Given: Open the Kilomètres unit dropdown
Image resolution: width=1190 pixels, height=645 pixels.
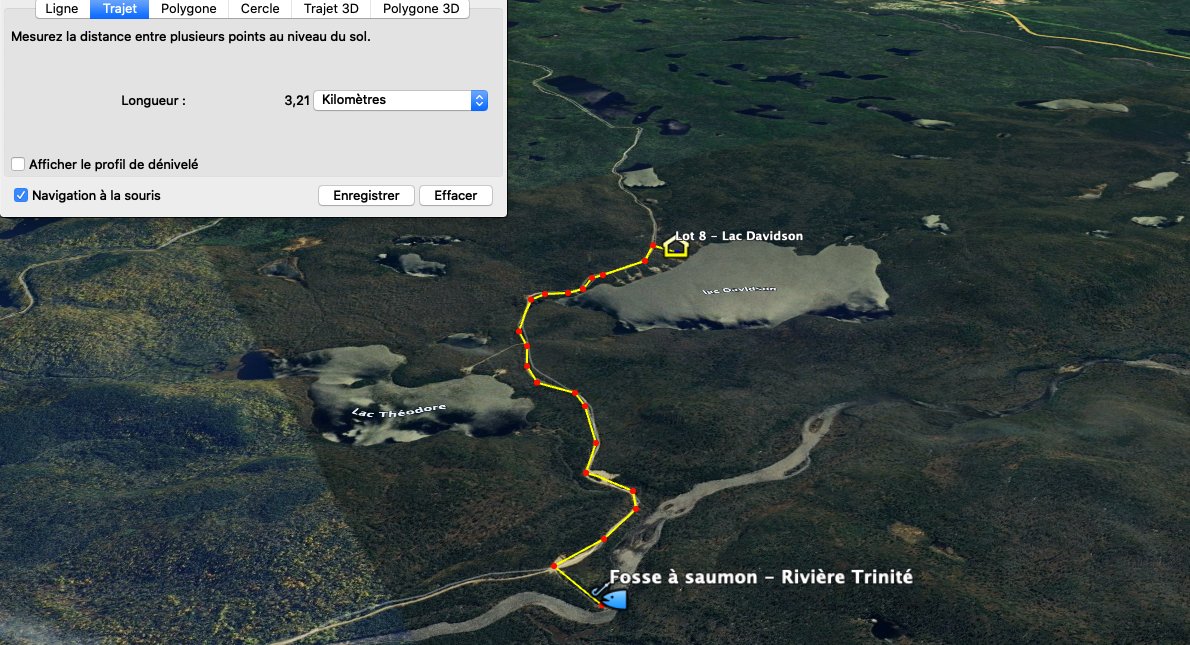Looking at the screenshot, I should [x=401, y=100].
